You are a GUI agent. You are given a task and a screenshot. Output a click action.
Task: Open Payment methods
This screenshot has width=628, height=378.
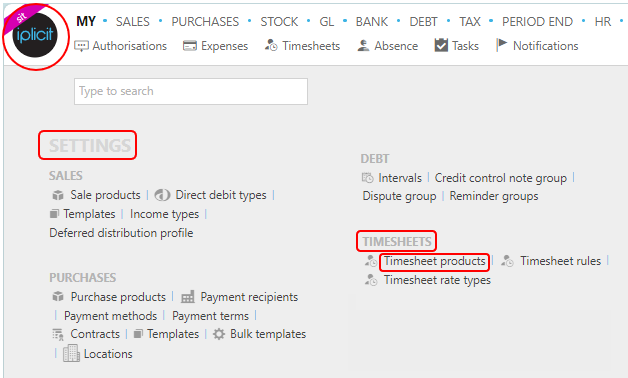pos(111,316)
